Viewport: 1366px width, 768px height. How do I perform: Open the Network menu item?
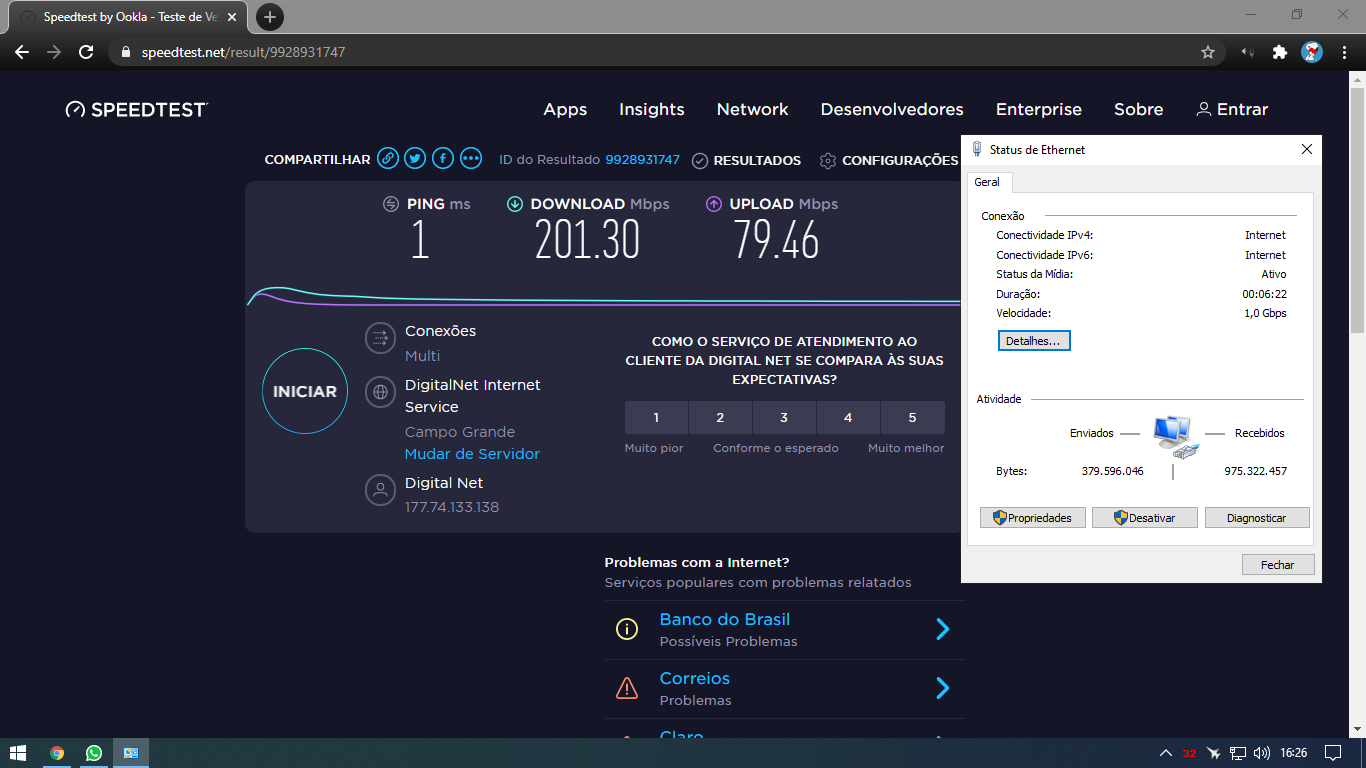[x=752, y=109]
